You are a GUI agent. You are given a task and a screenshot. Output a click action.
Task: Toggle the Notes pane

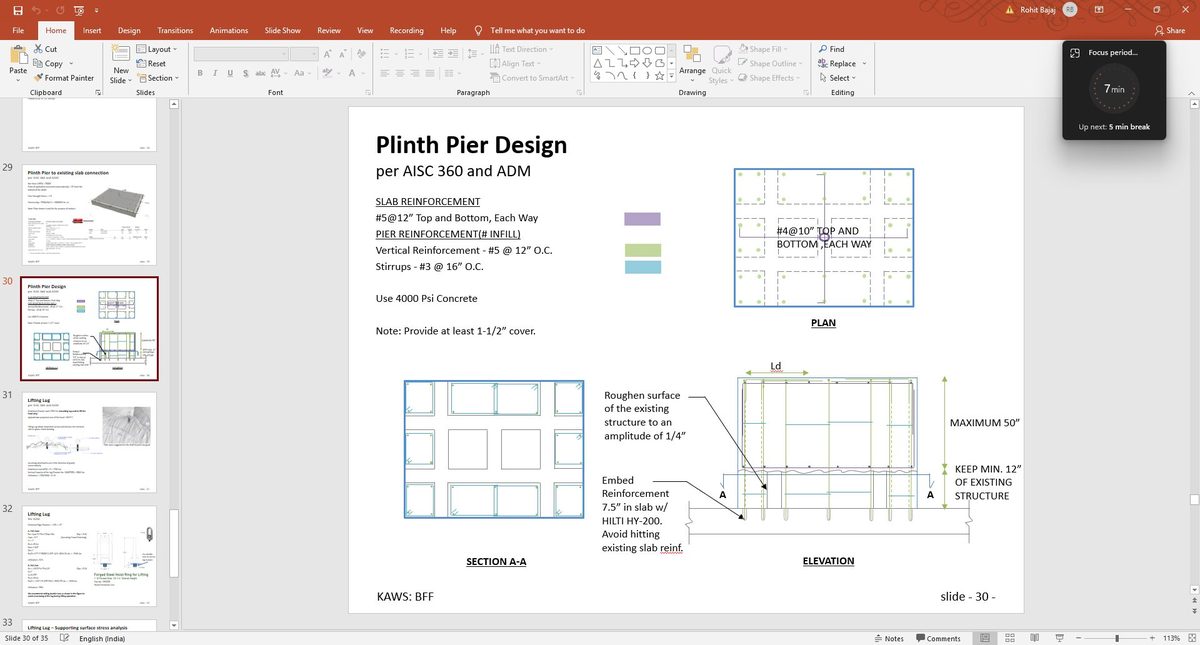tap(887, 638)
